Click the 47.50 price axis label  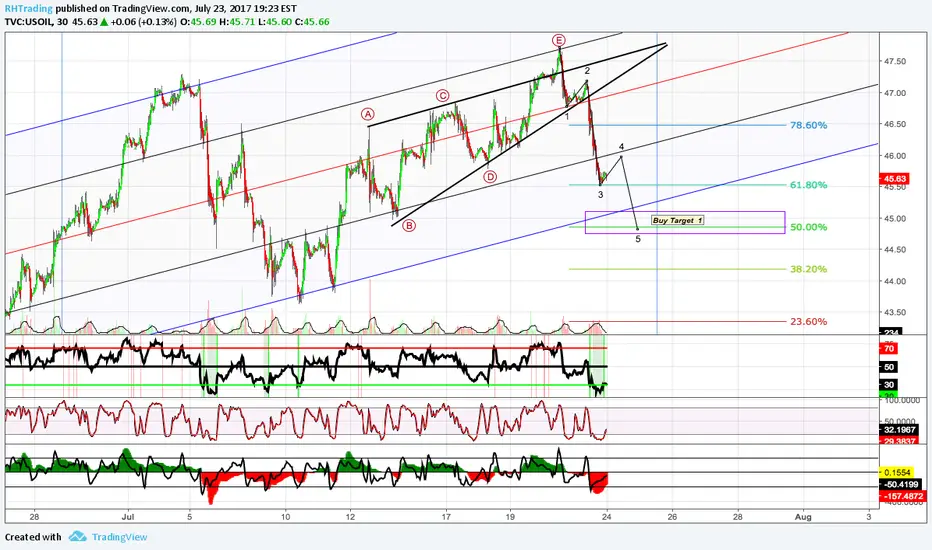pyautogui.click(x=895, y=61)
